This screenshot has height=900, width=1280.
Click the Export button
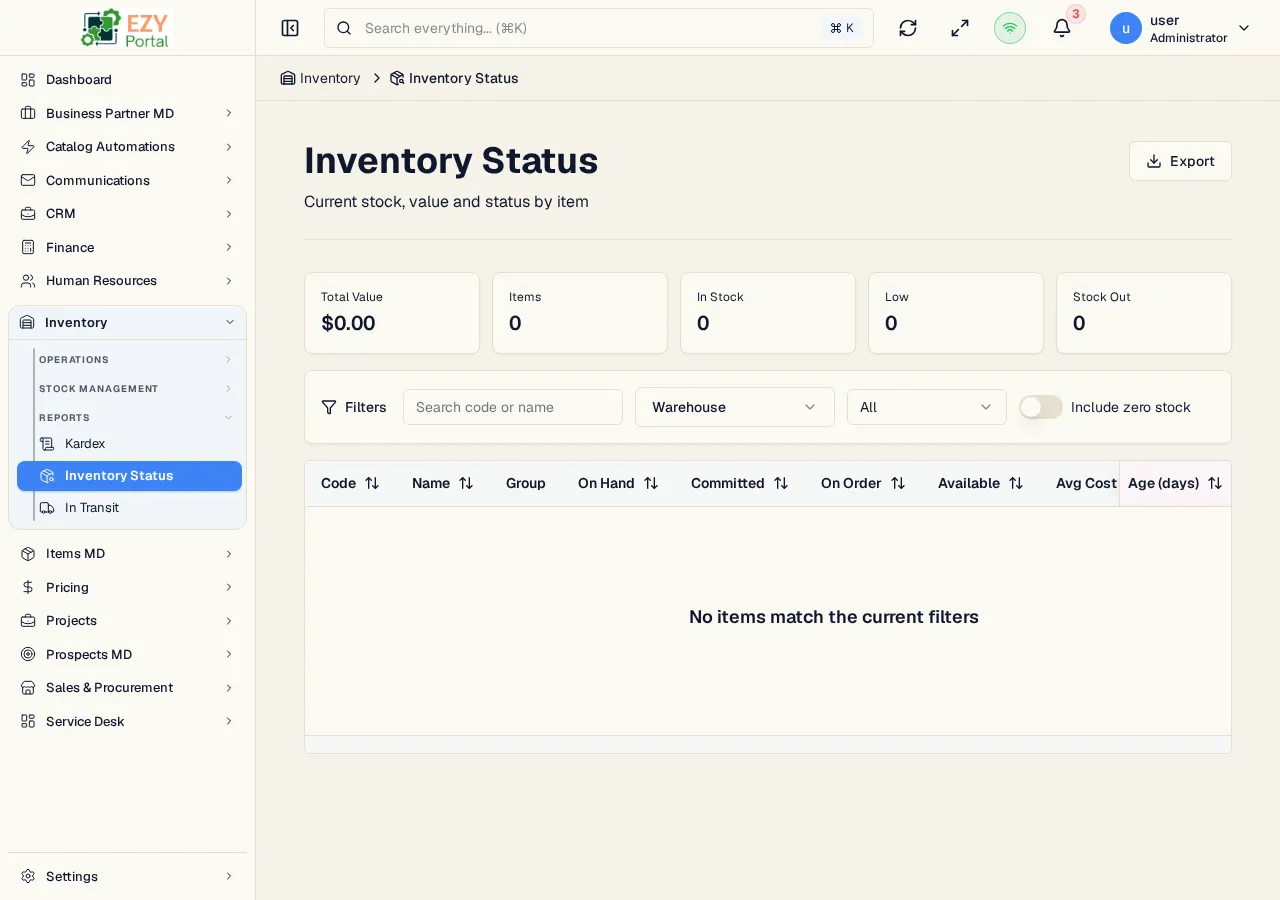[x=1180, y=161]
